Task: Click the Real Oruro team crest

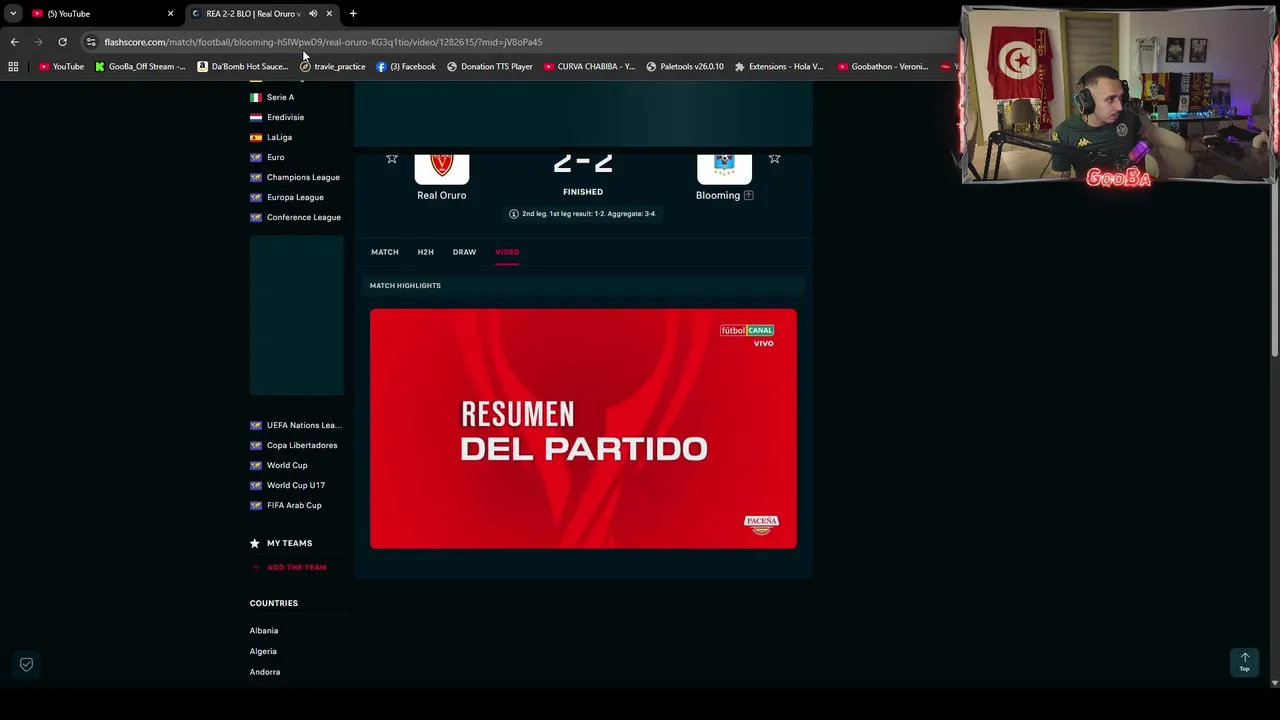Action: pos(442,167)
